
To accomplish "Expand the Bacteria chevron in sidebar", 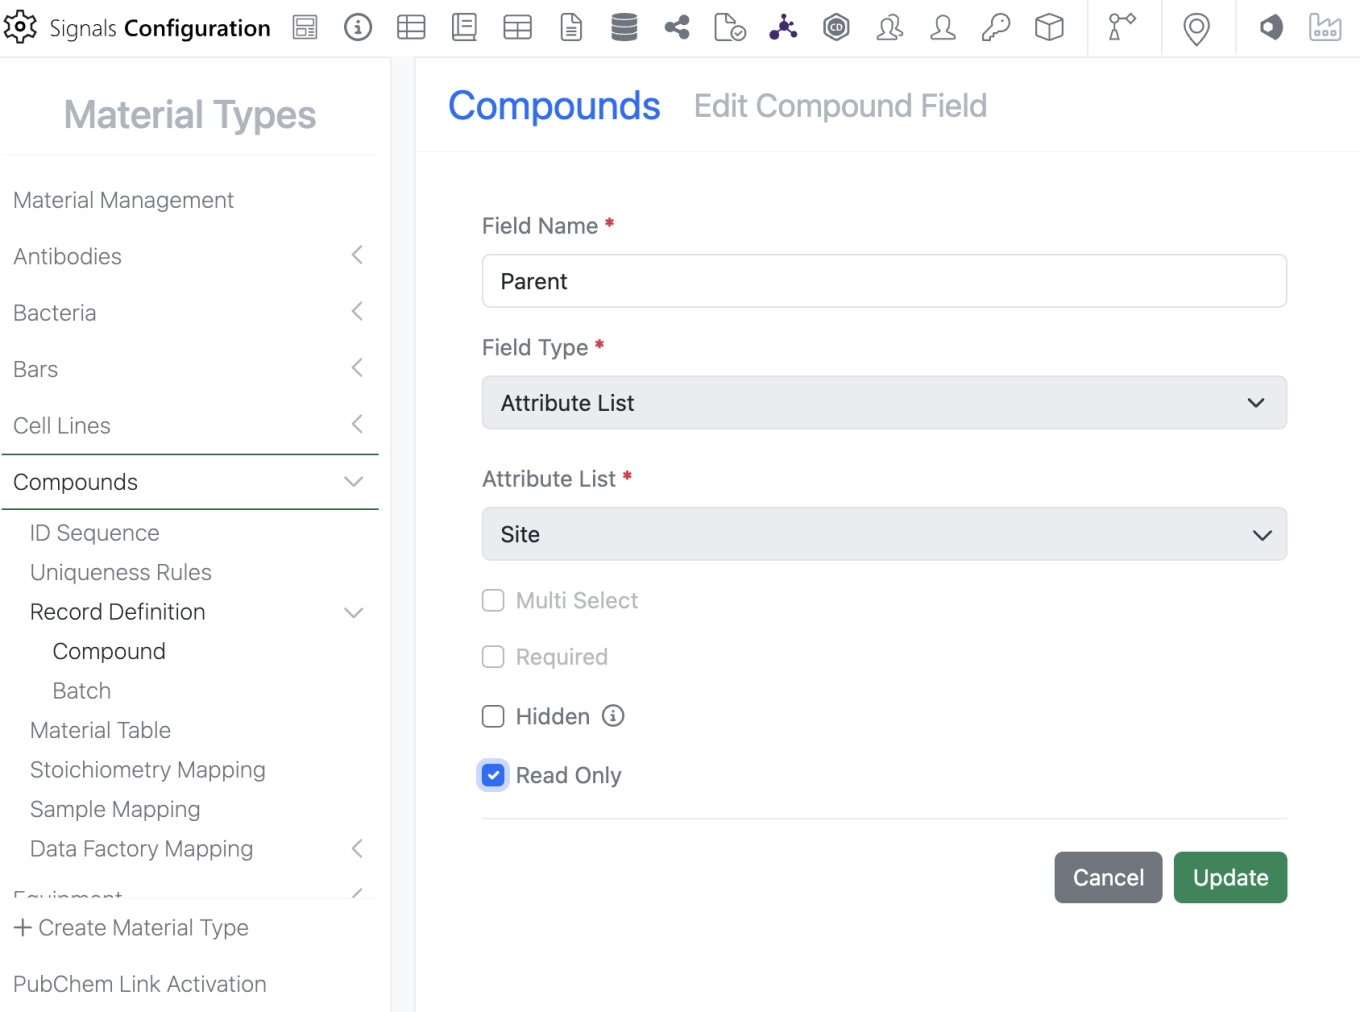I will point(357,312).
